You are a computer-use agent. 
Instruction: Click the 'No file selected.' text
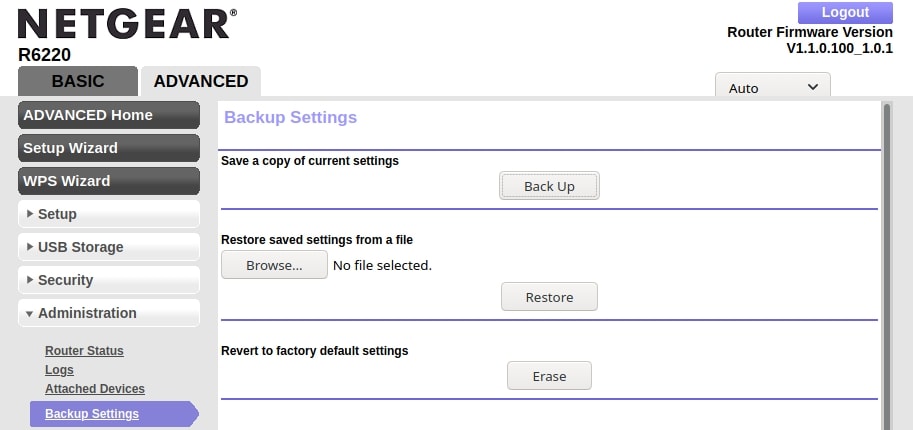[x=383, y=266]
